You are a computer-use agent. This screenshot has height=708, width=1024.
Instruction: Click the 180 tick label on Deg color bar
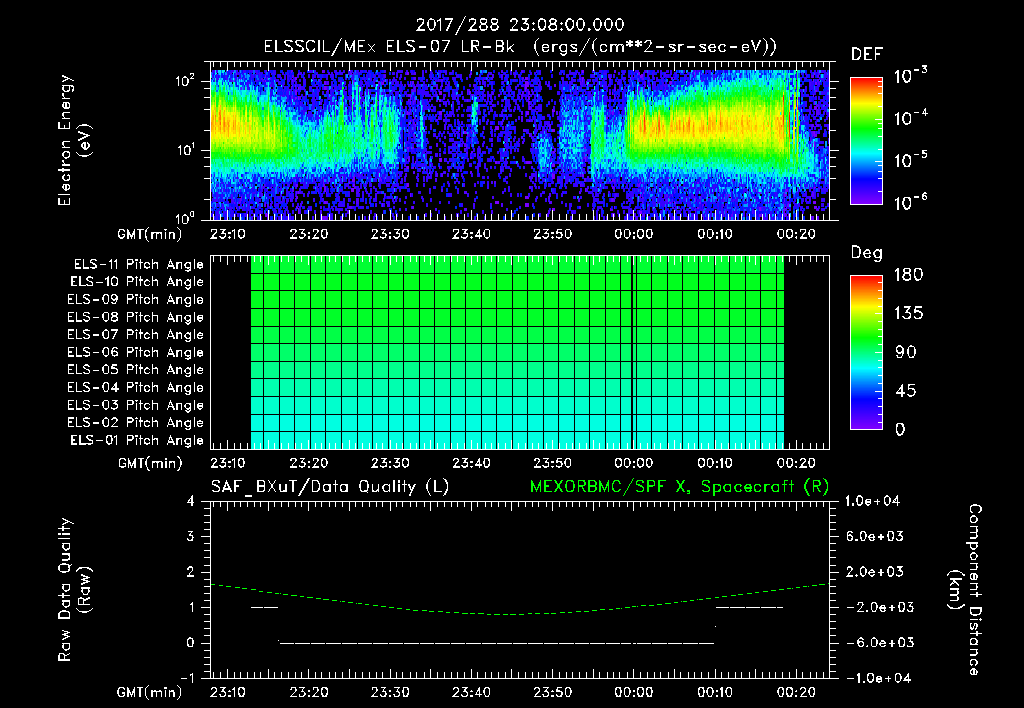[x=908, y=275]
